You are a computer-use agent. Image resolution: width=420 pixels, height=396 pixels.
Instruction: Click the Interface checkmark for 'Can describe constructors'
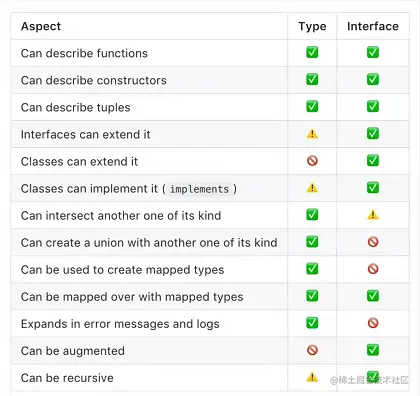pos(373,79)
